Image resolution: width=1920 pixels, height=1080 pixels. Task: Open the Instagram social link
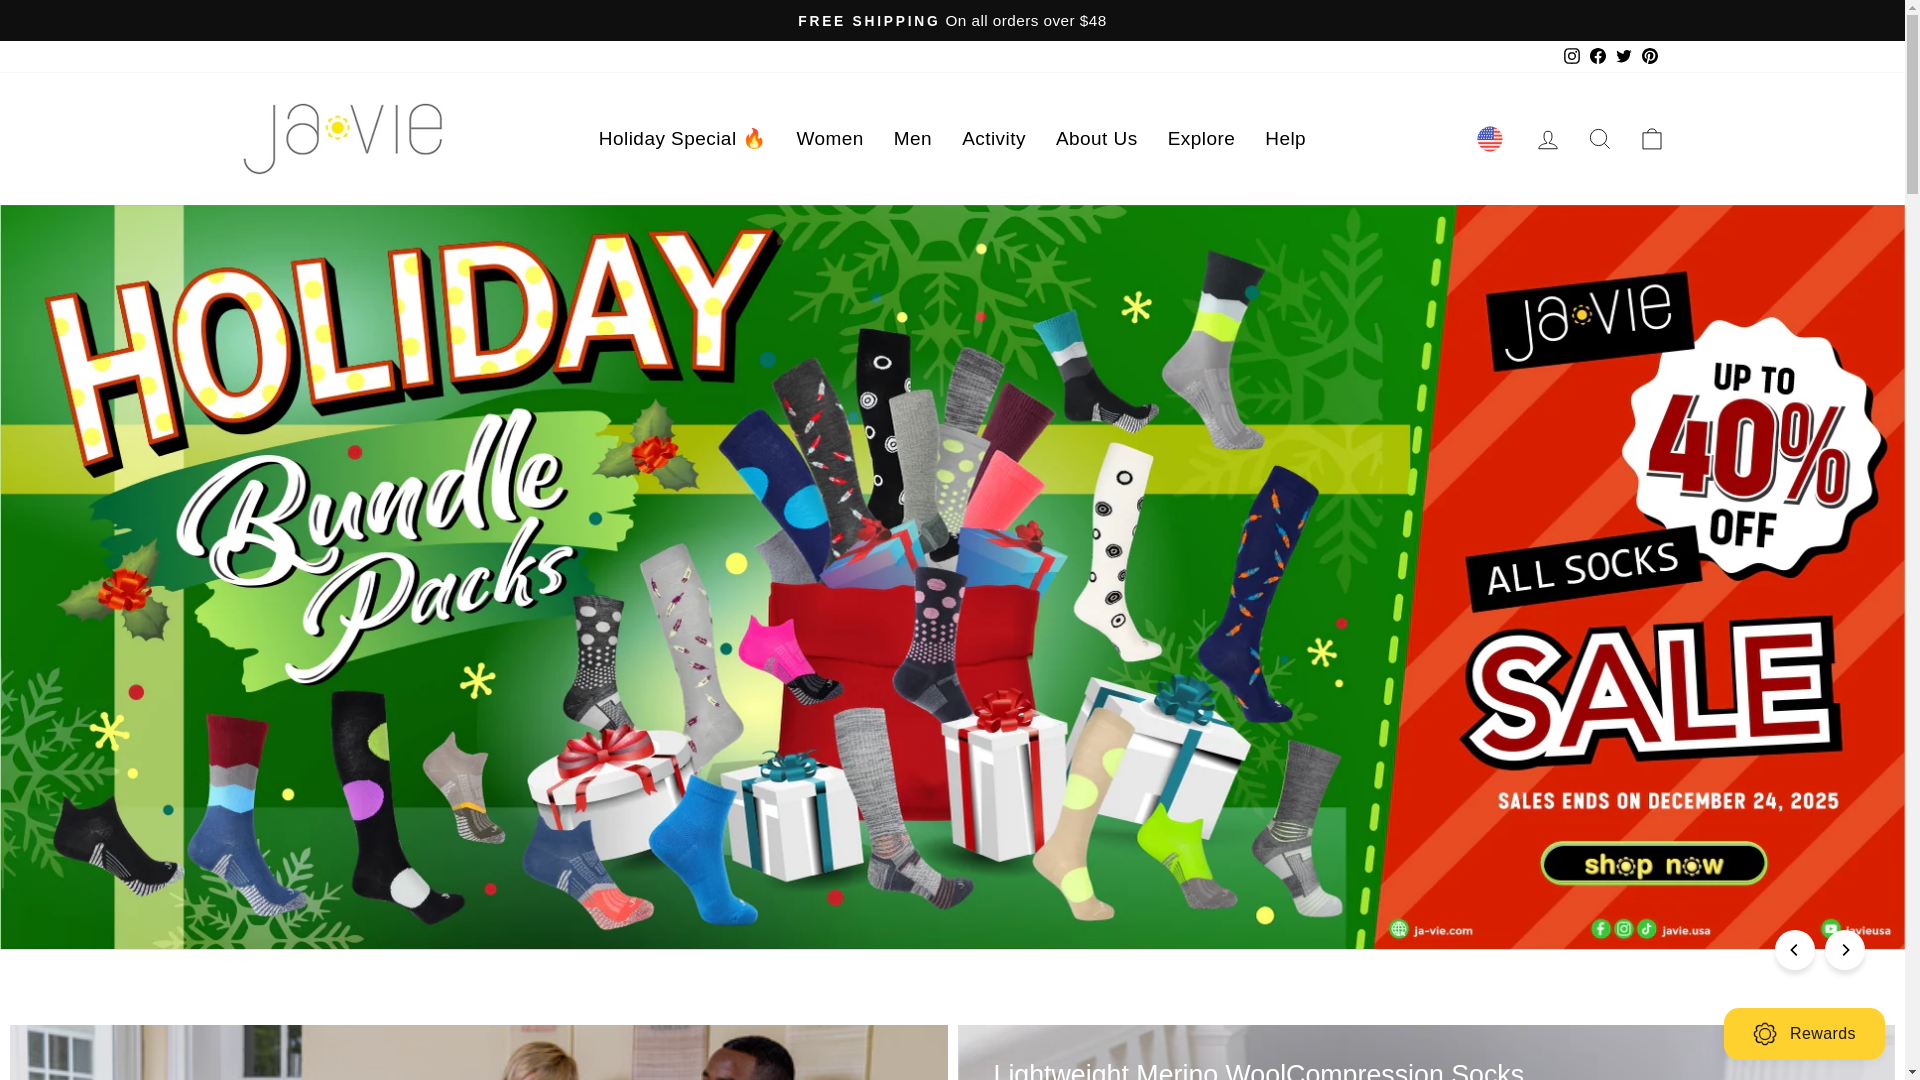1571,56
